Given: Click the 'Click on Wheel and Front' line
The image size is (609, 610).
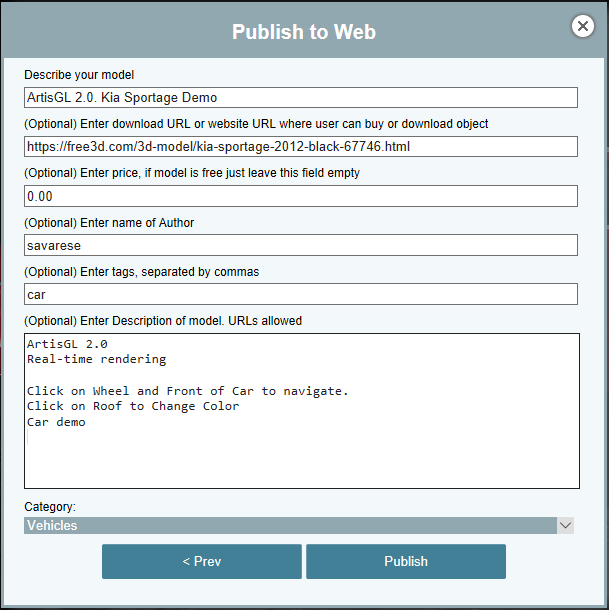Looking at the screenshot, I should [188, 391].
